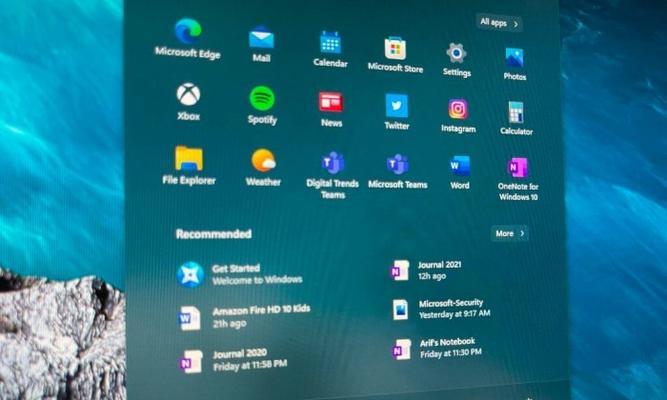
Task: Show All apps list
Action: 499,23
